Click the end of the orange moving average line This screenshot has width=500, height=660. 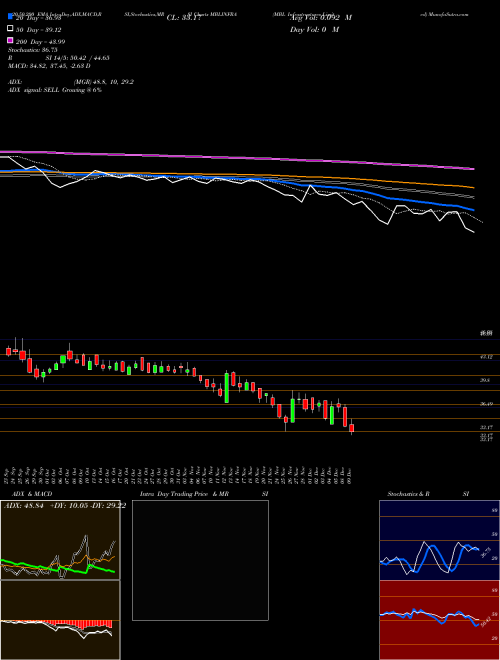click(x=474, y=187)
